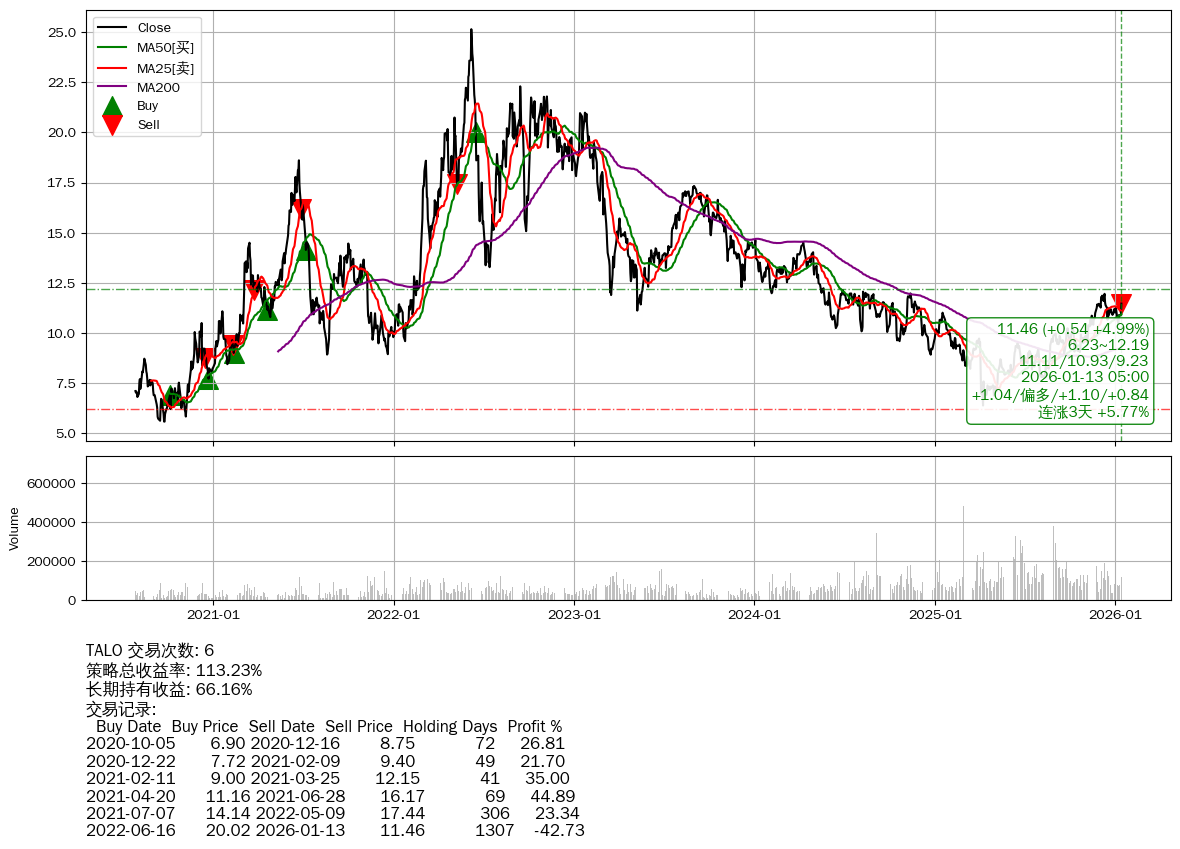Click the buy marker at the 20.02 price in 2022
Viewport: 1180px width, 849px height.
(x=476, y=133)
